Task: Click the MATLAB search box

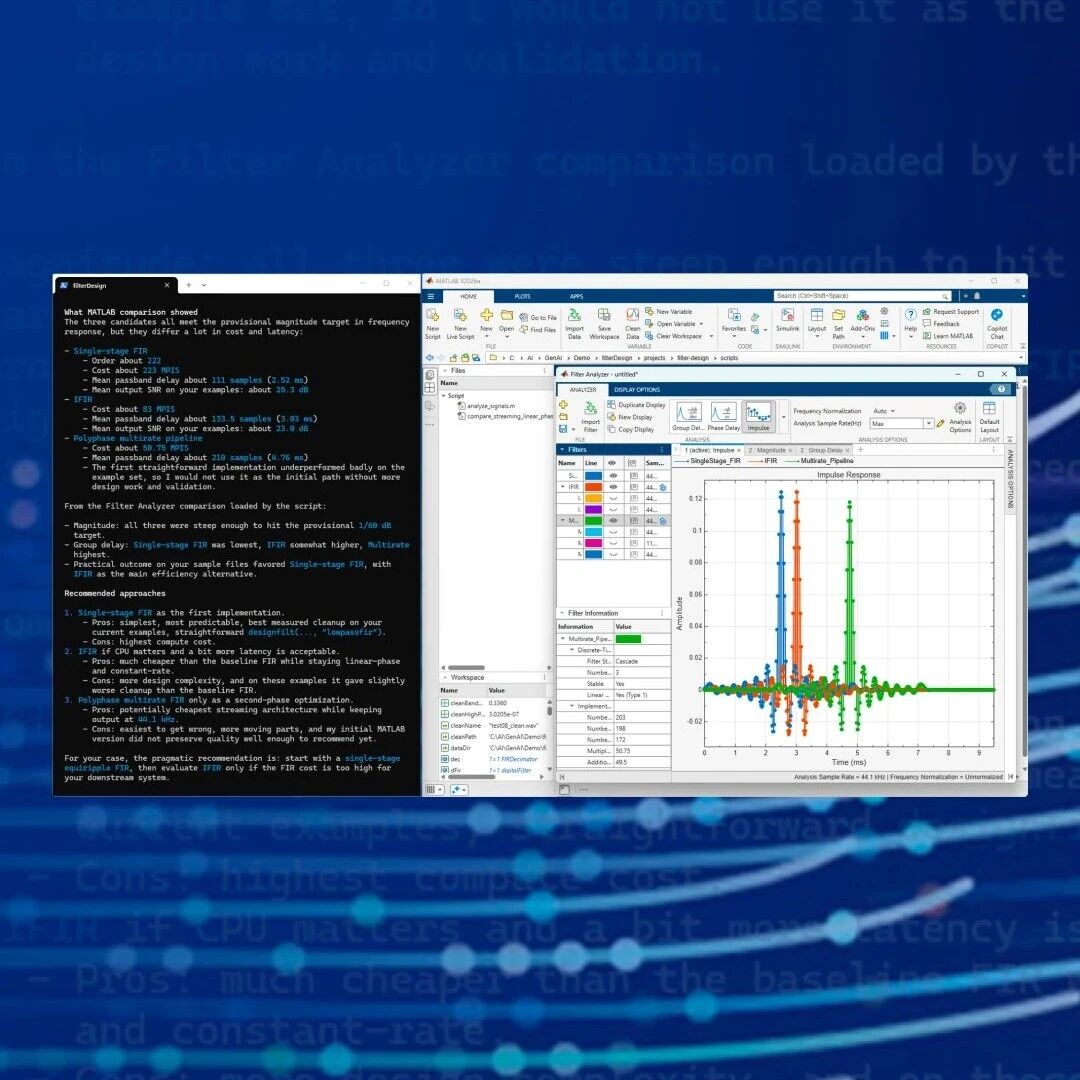Action: [862, 296]
